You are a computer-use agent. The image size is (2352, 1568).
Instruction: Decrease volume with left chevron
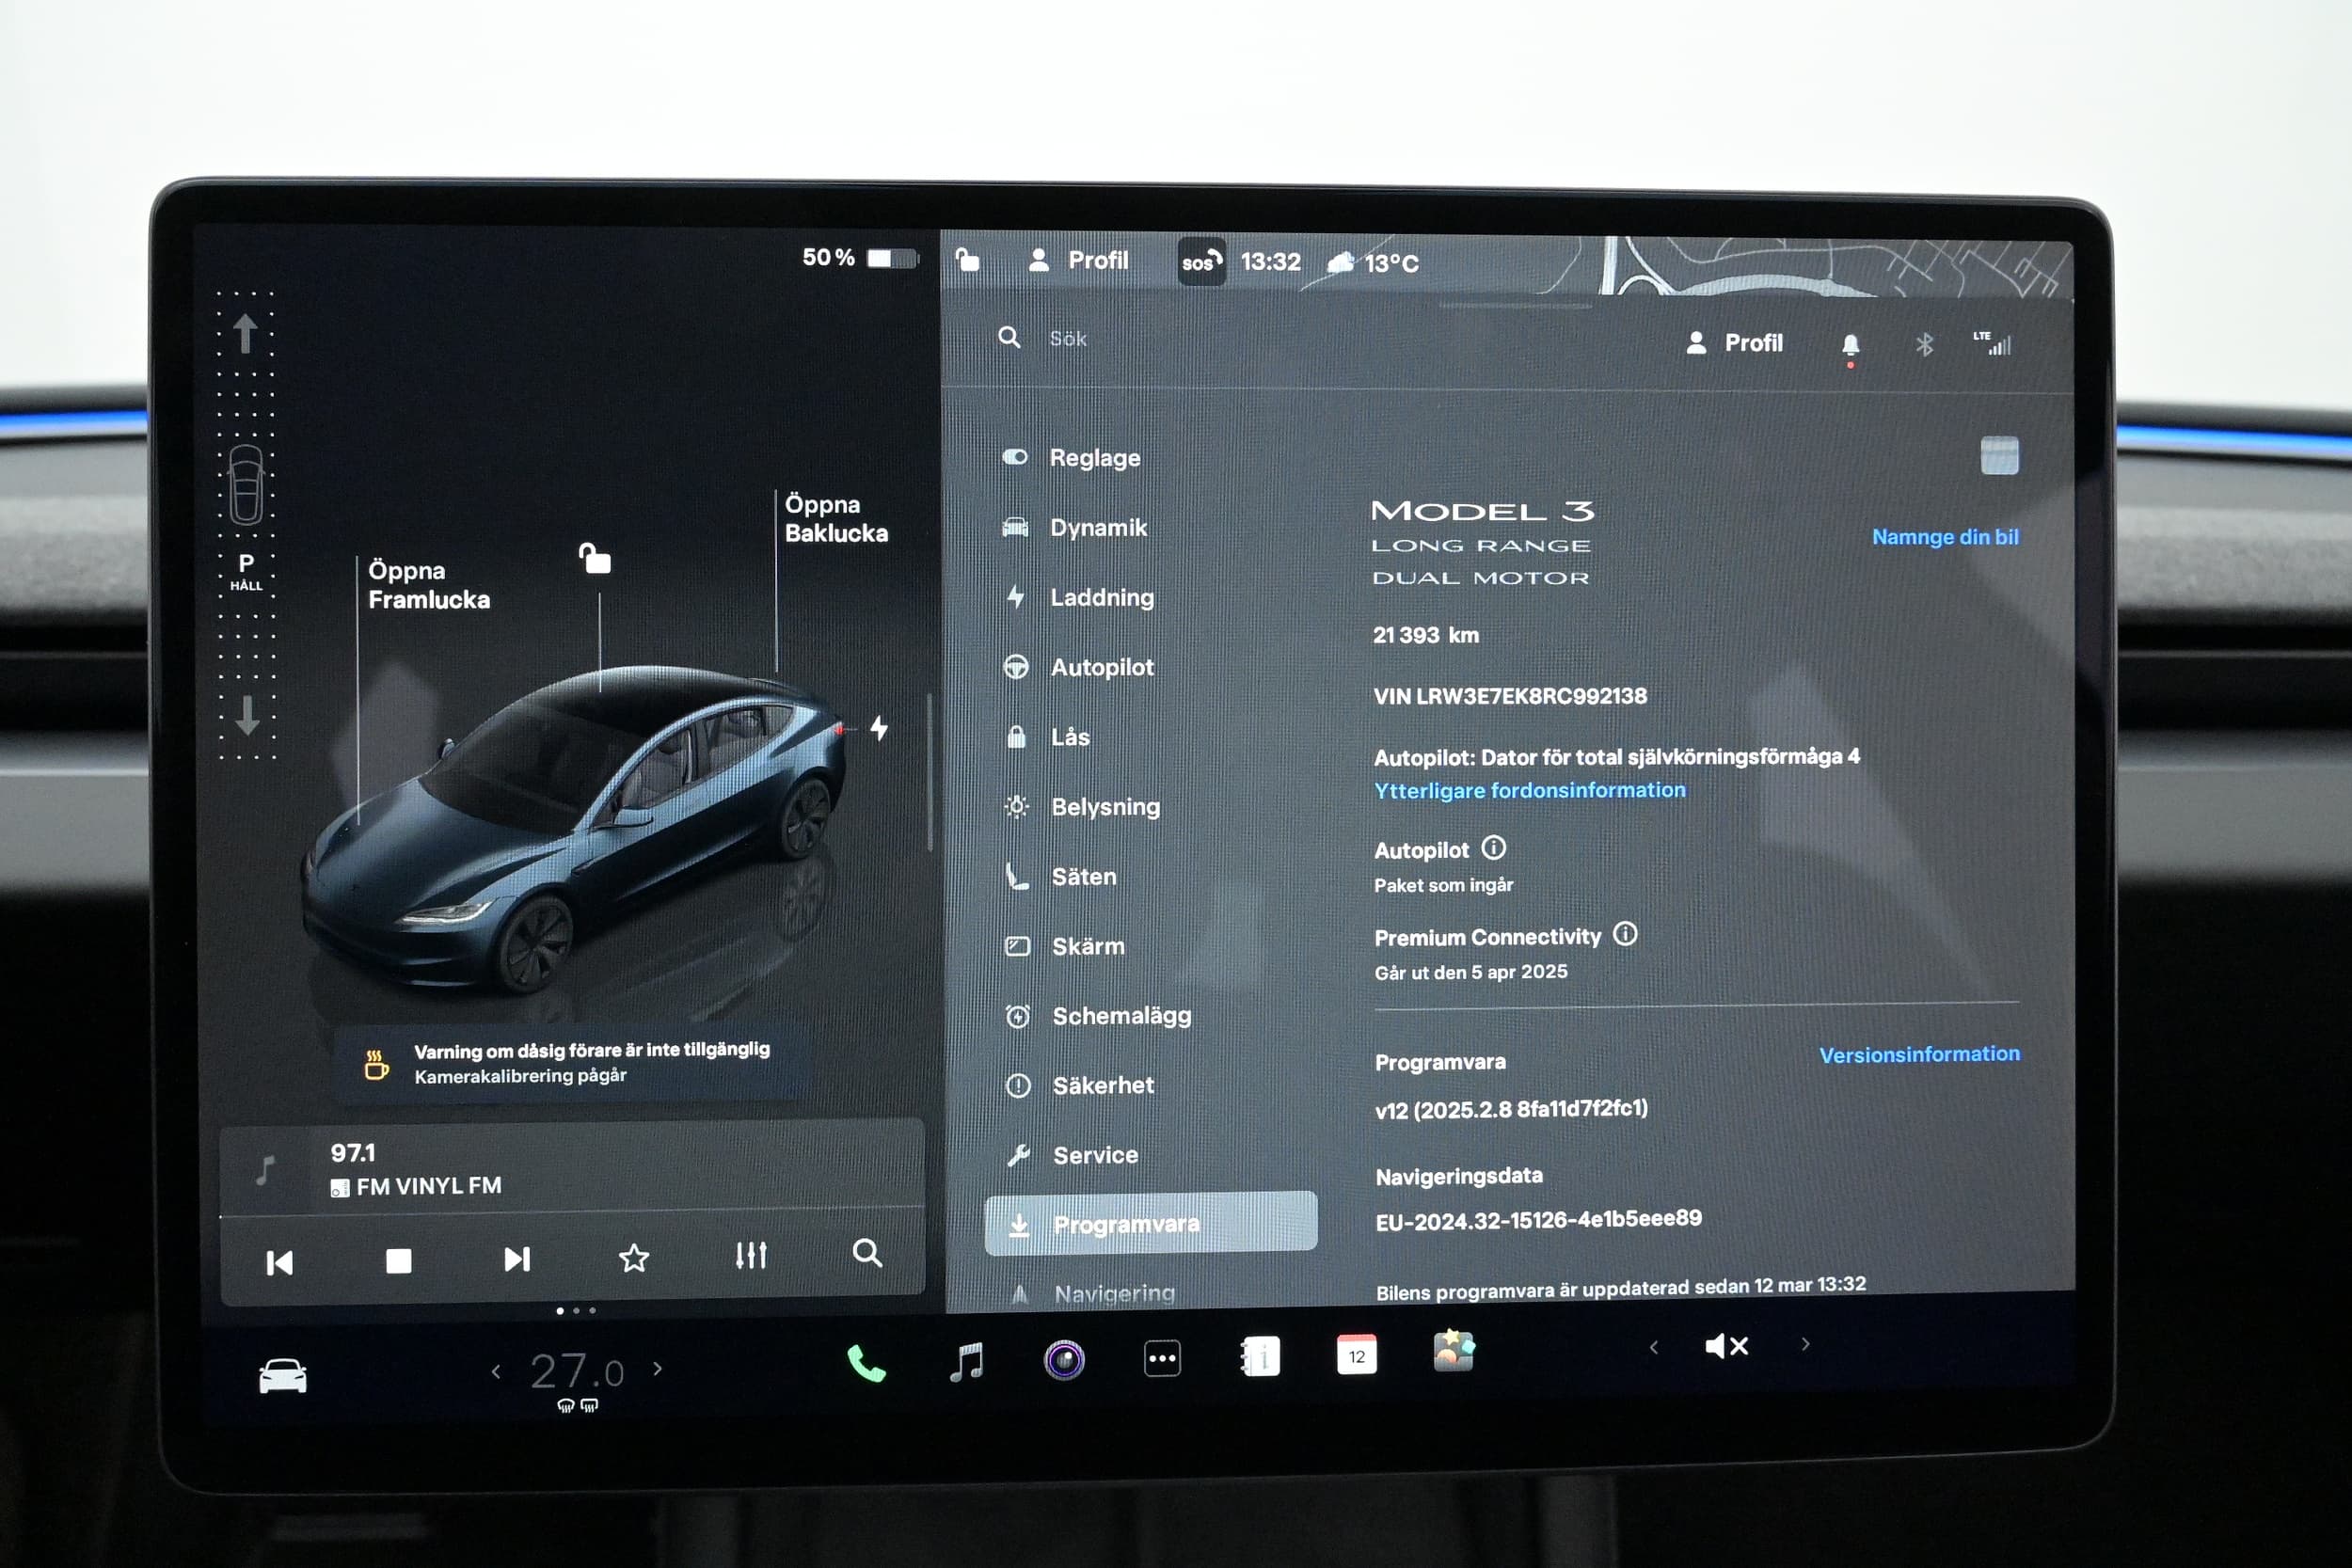click(x=1654, y=1348)
